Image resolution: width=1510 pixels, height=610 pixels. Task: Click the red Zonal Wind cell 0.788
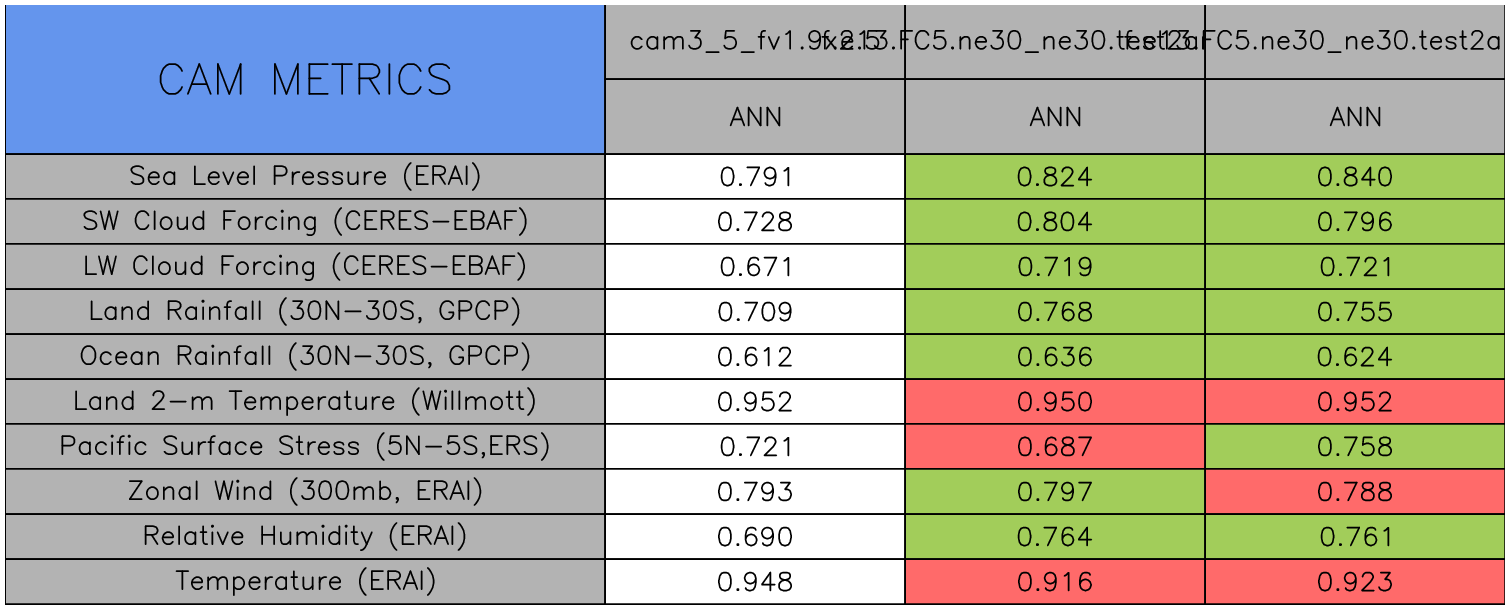pyautogui.click(x=1355, y=492)
